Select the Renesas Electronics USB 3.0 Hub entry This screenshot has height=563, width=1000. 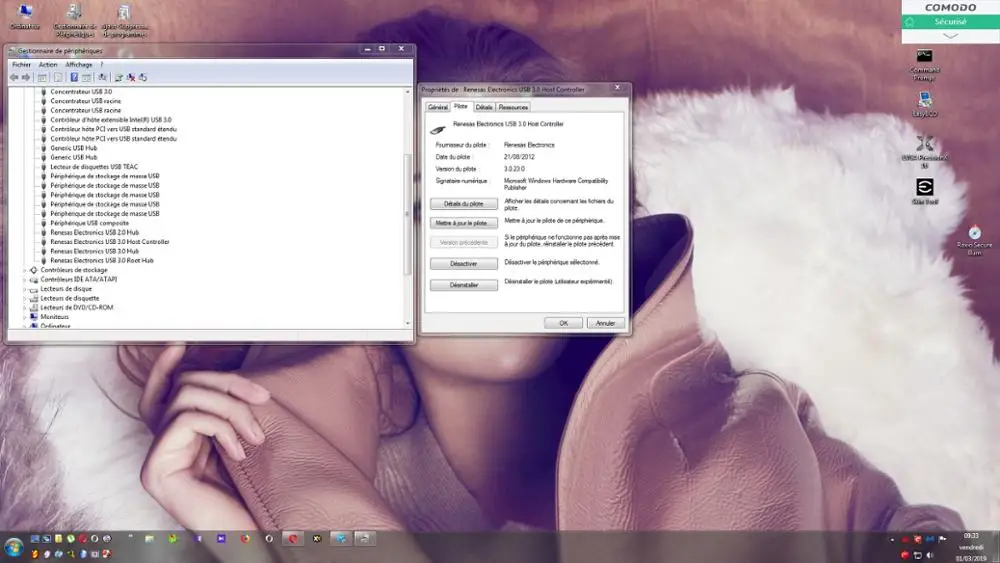(x=94, y=251)
